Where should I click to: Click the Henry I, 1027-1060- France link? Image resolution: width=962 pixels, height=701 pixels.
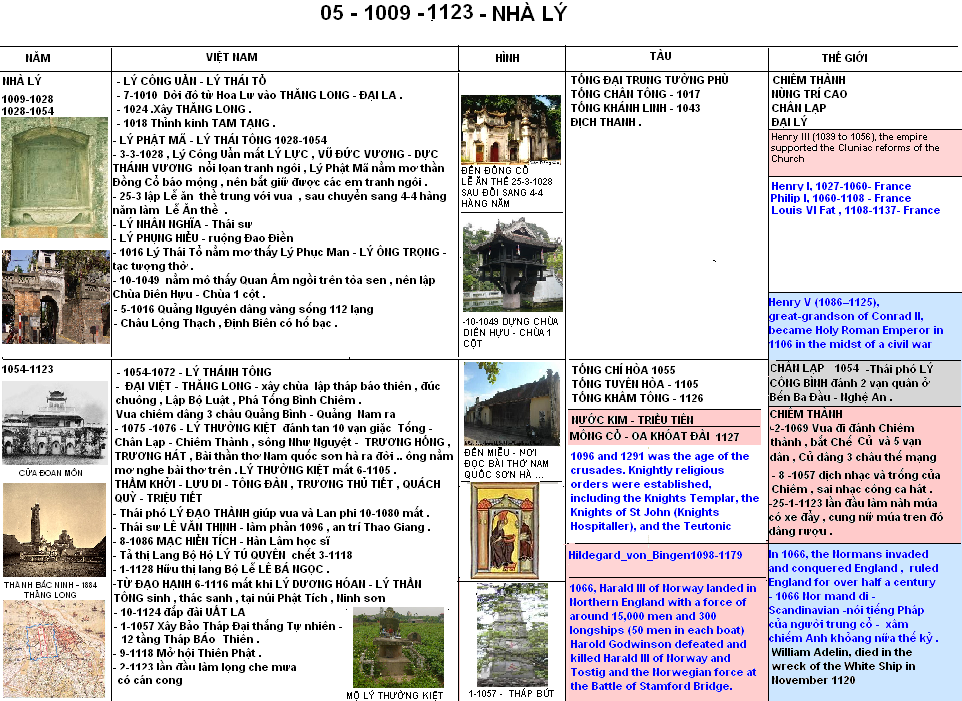pos(841,186)
